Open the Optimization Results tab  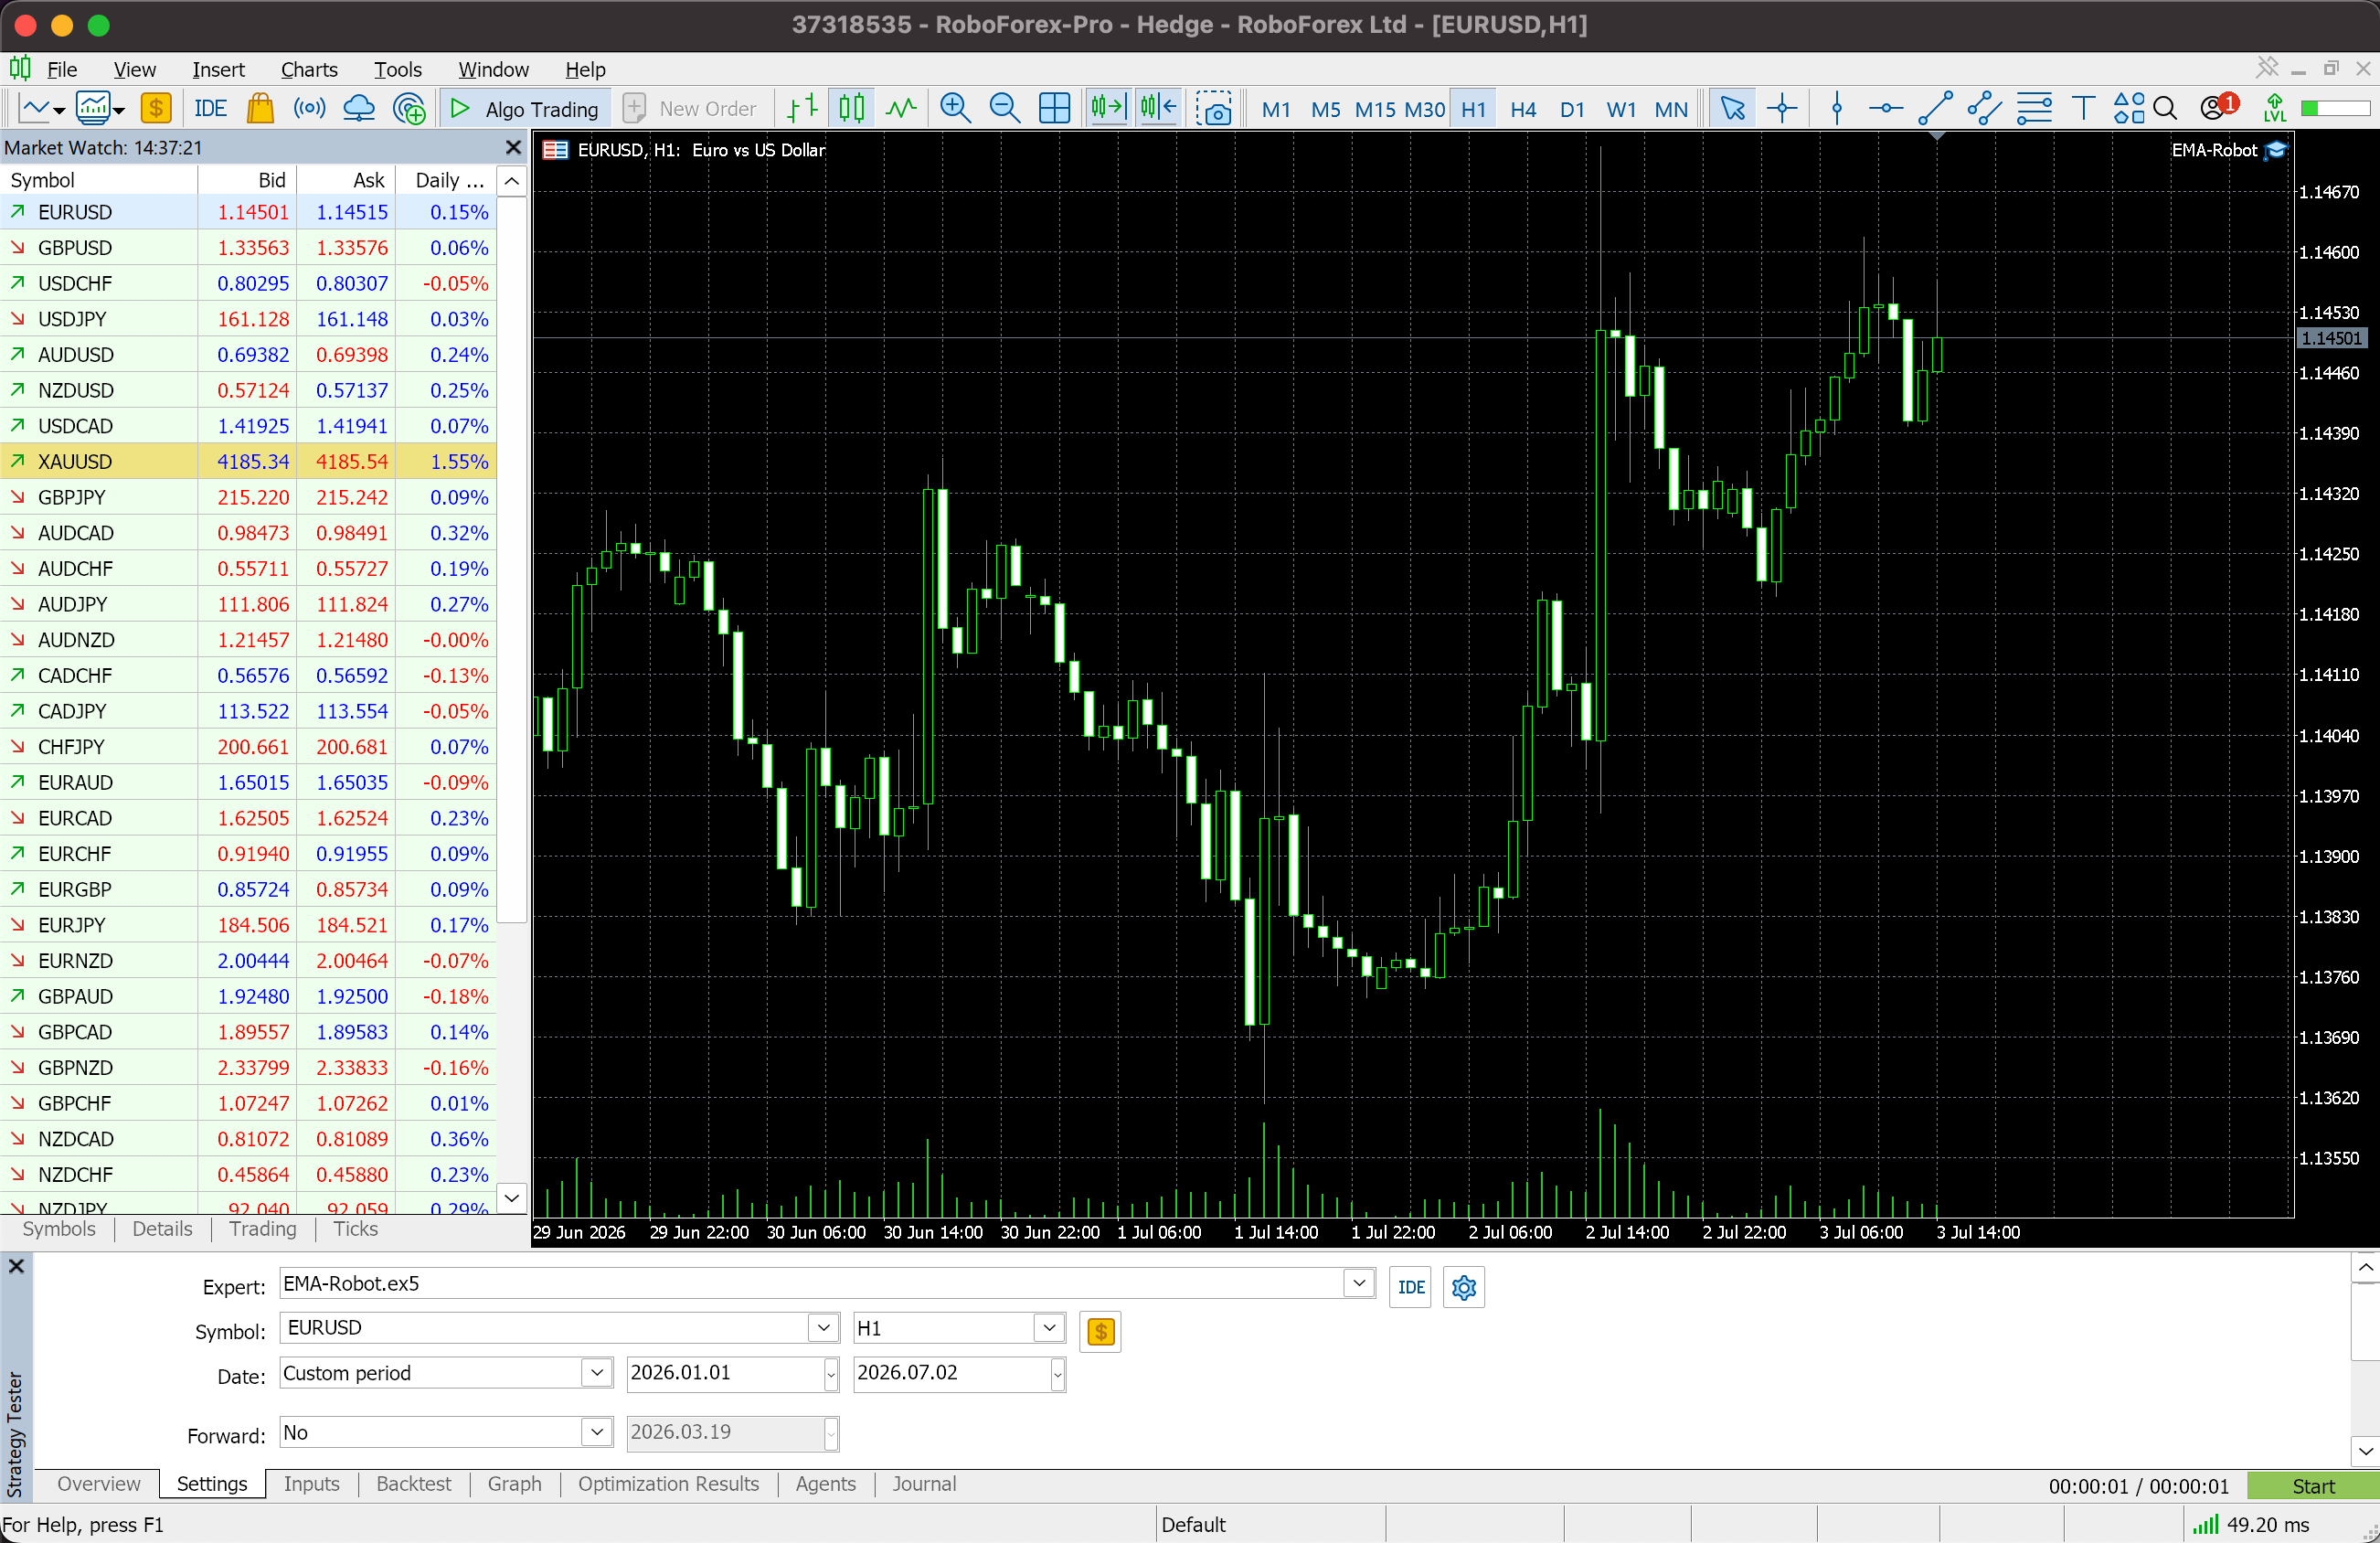(x=668, y=1483)
